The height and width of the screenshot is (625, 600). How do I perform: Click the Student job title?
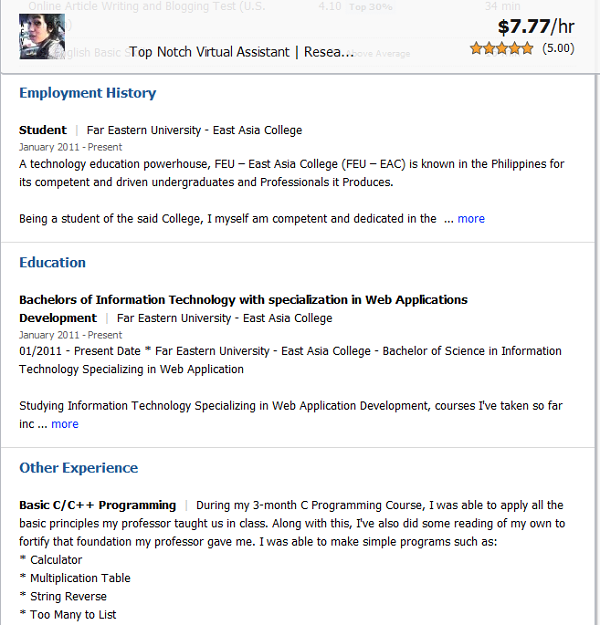pos(43,130)
